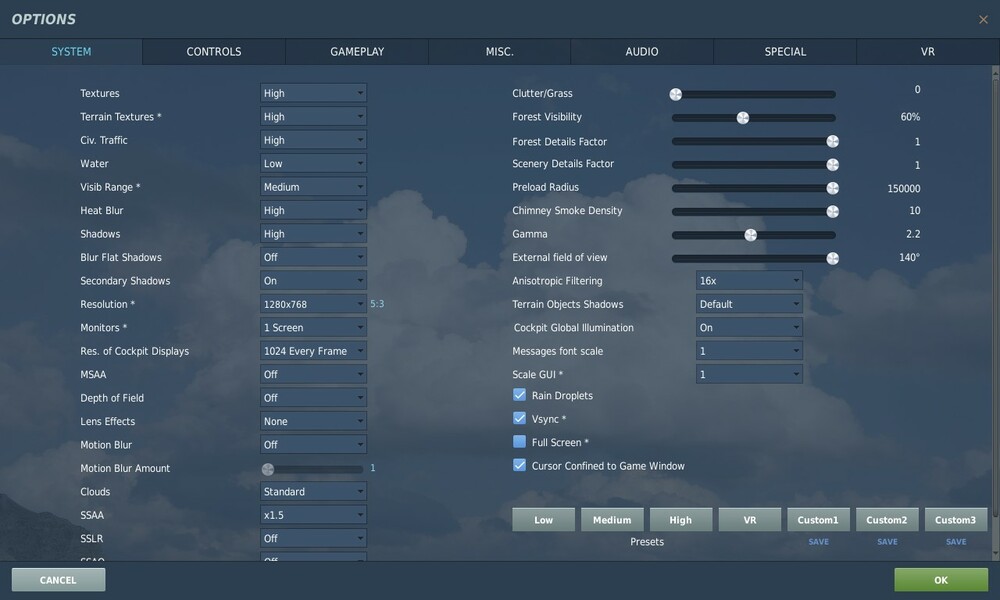This screenshot has width=1000, height=600.
Task: Click SAVE under Custom2
Action: point(887,541)
